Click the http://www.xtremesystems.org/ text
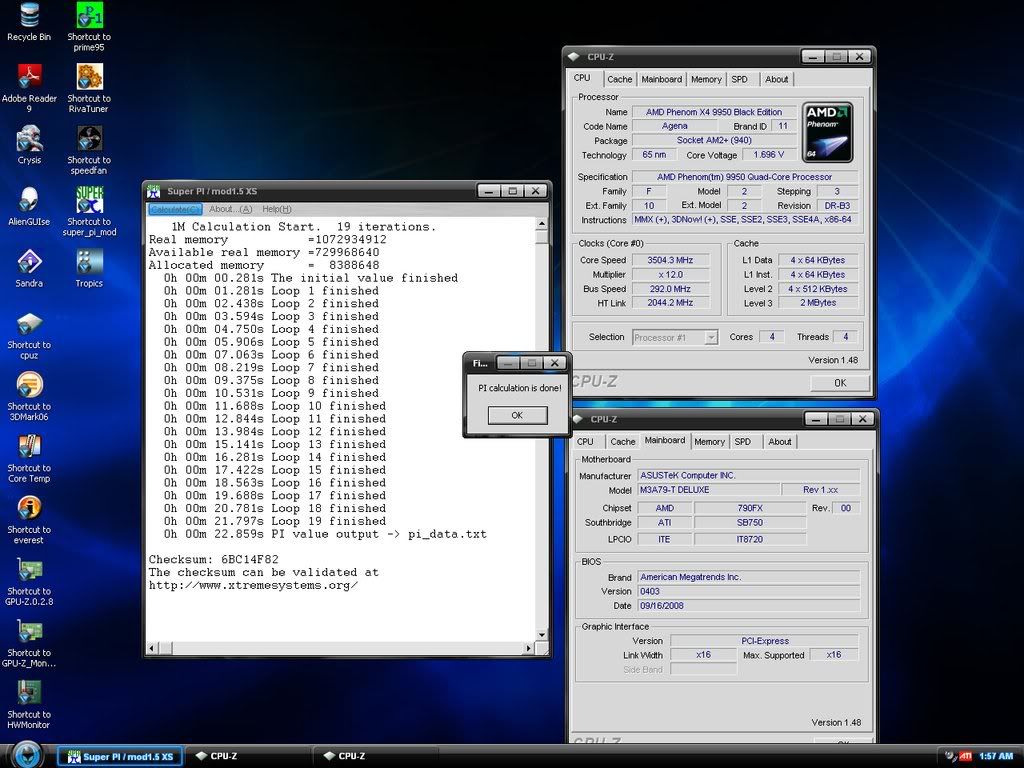Image resolution: width=1024 pixels, height=768 pixels. tap(253, 585)
